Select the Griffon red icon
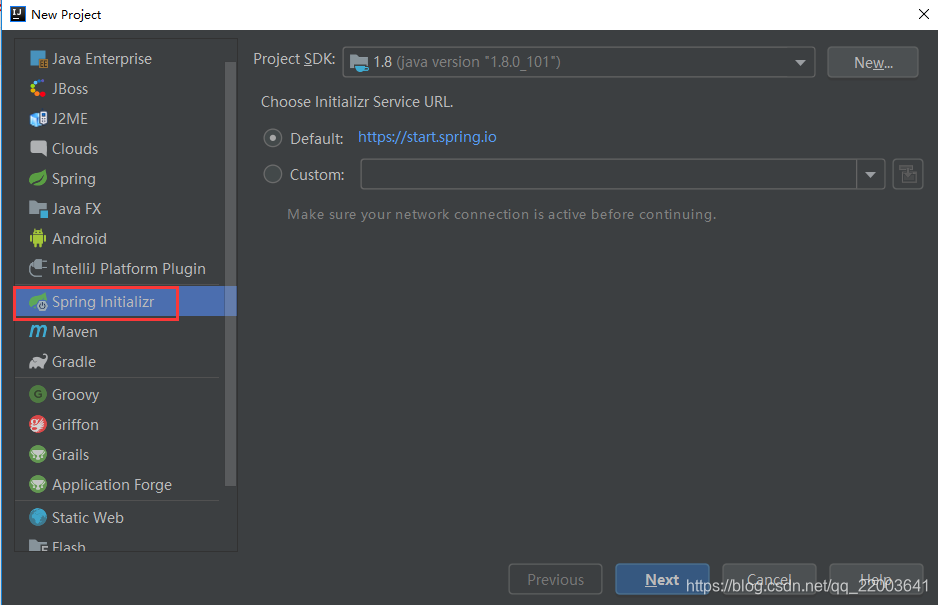The width and height of the screenshot is (938, 605). click(38, 424)
